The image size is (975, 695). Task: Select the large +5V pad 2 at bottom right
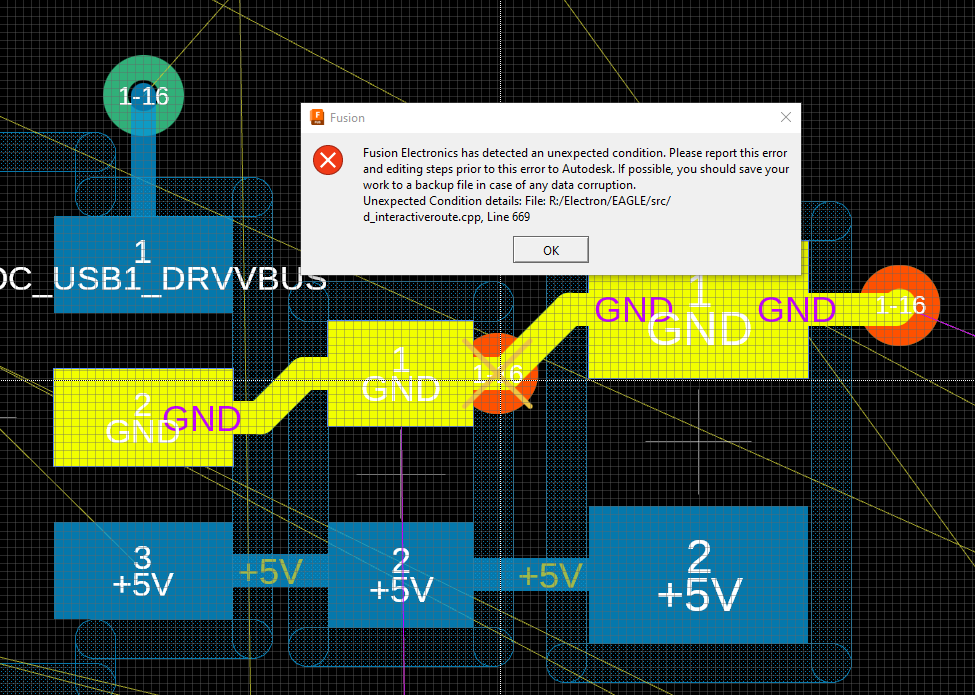[x=698, y=573]
